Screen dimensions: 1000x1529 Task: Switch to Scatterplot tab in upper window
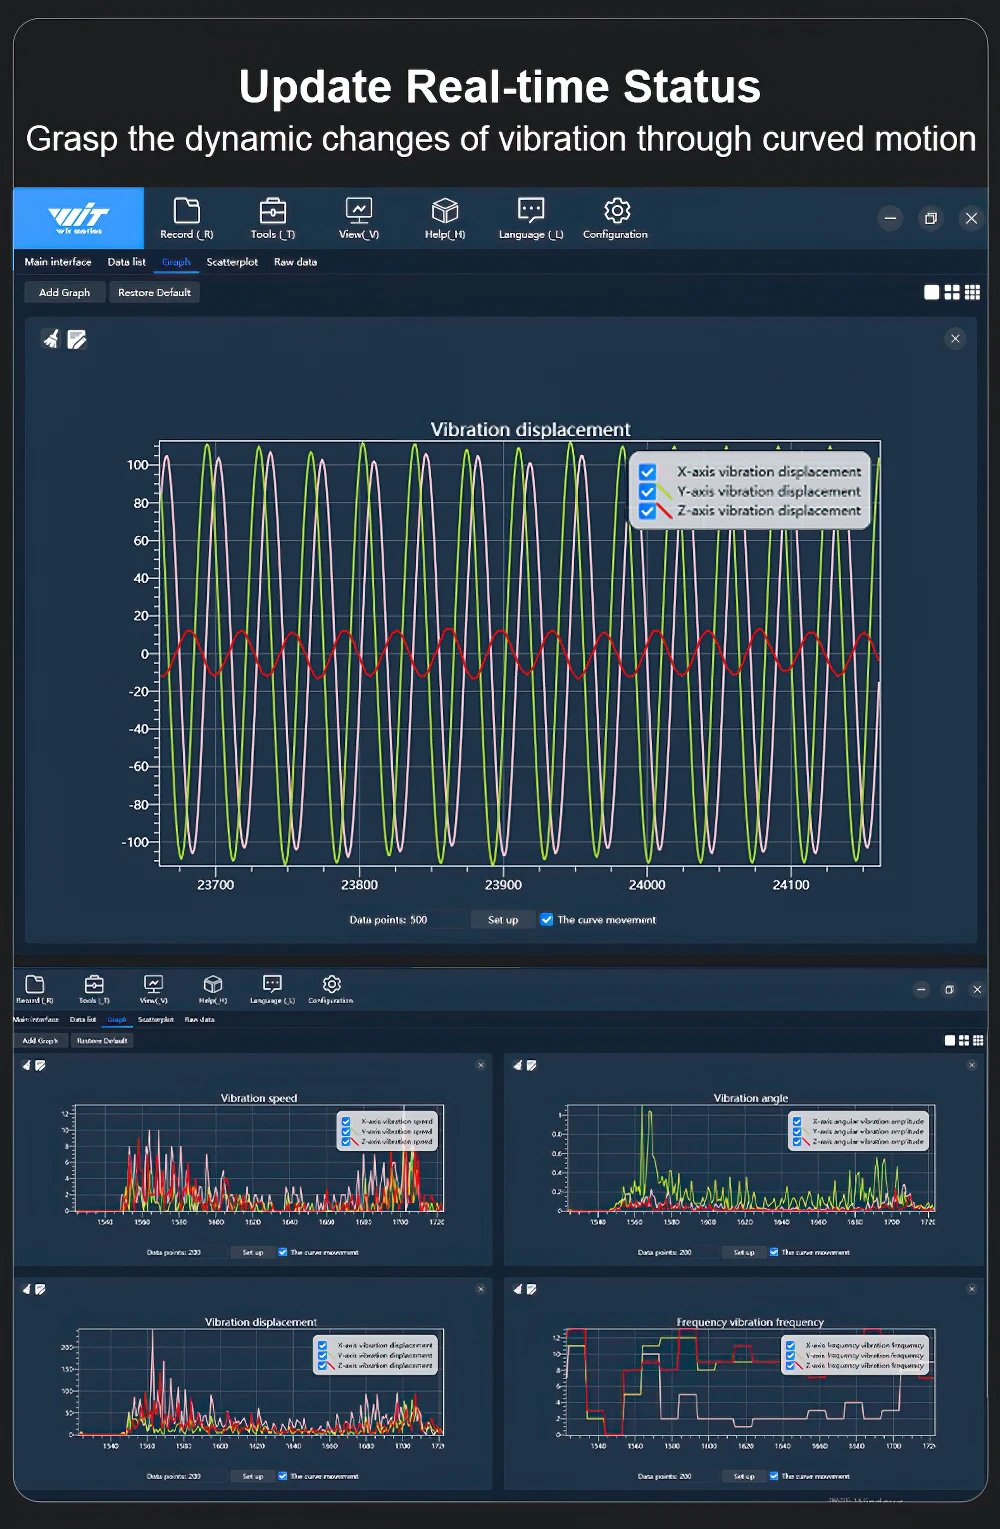point(232,262)
